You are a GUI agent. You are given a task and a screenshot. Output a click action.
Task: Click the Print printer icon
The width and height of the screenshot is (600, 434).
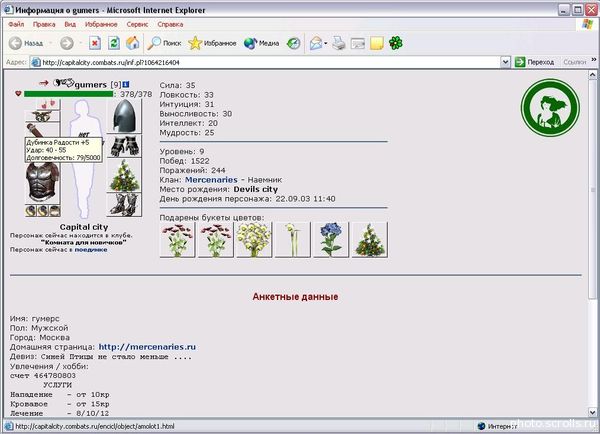point(339,43)
